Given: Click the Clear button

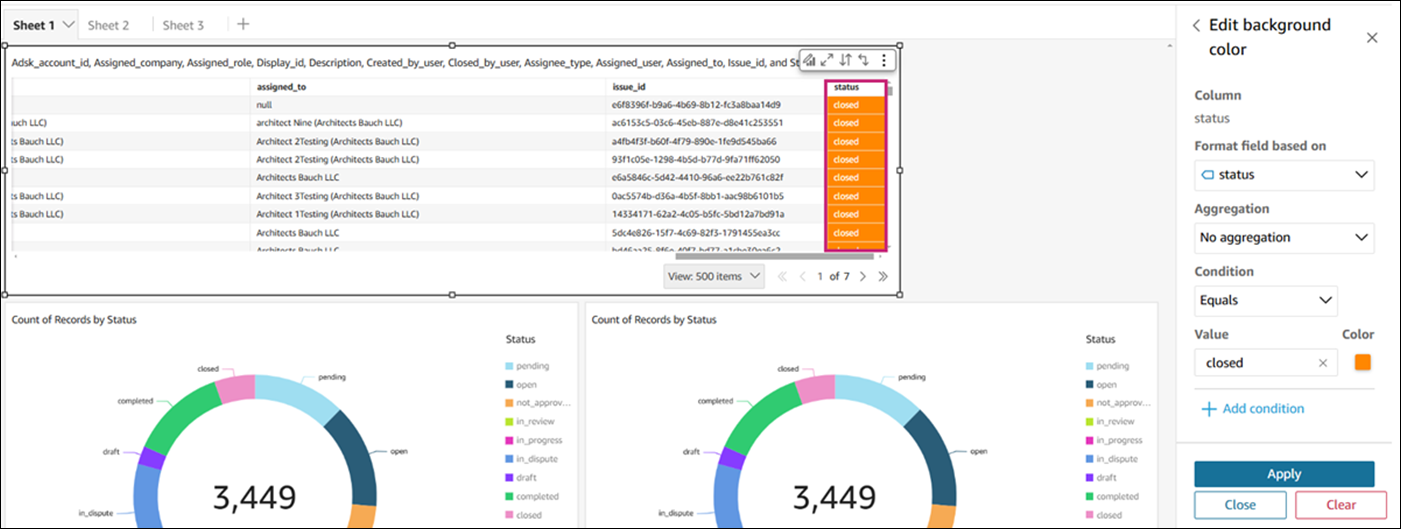Looking at the screenshot, I should pos(1341,505).
